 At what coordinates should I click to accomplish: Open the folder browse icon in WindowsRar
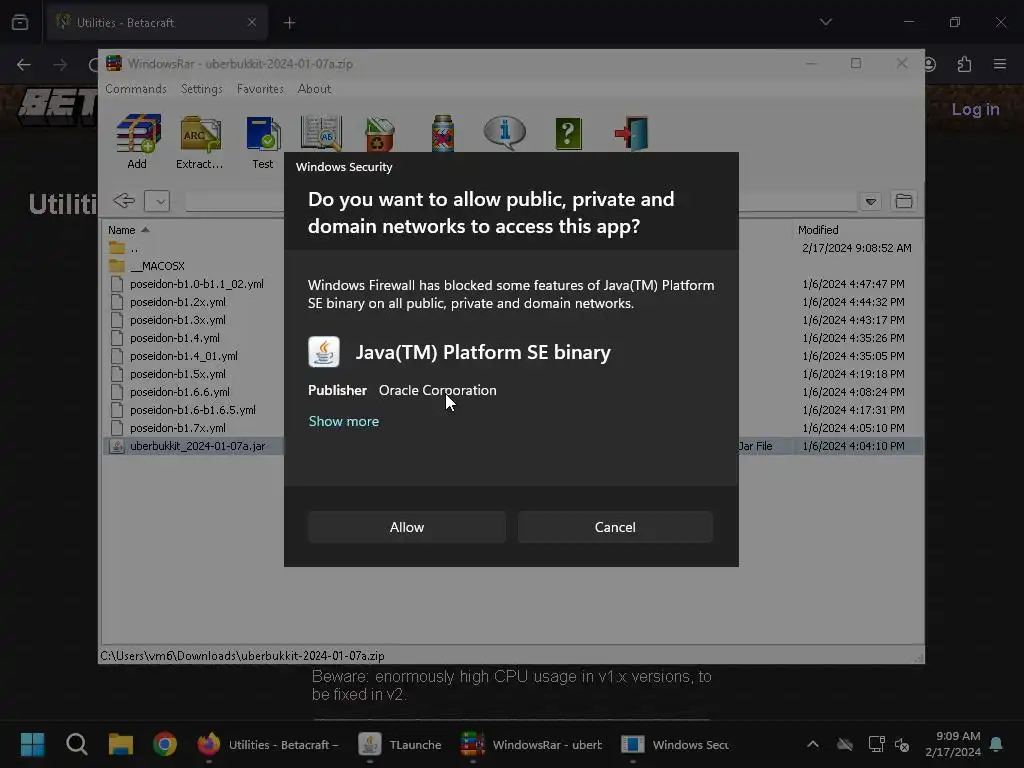coord(904,200)
